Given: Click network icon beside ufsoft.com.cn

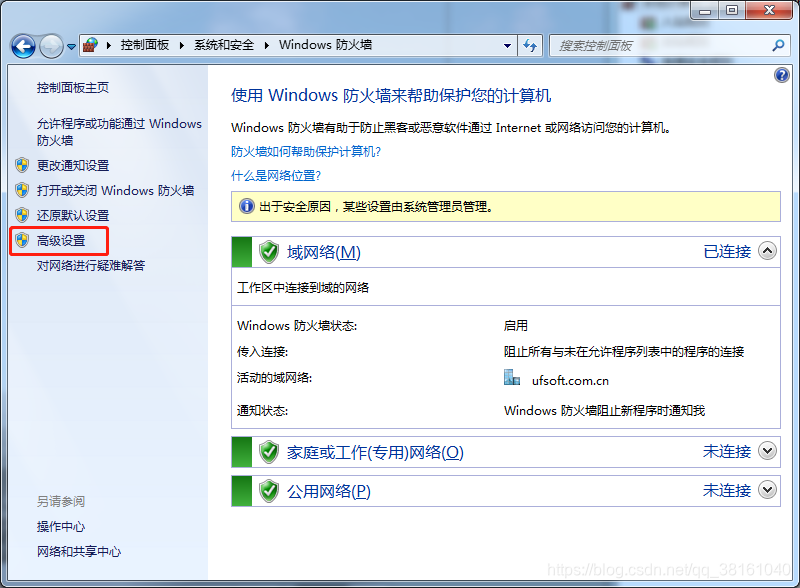Looking at the screenshot, I should click(x=512, y=378).
